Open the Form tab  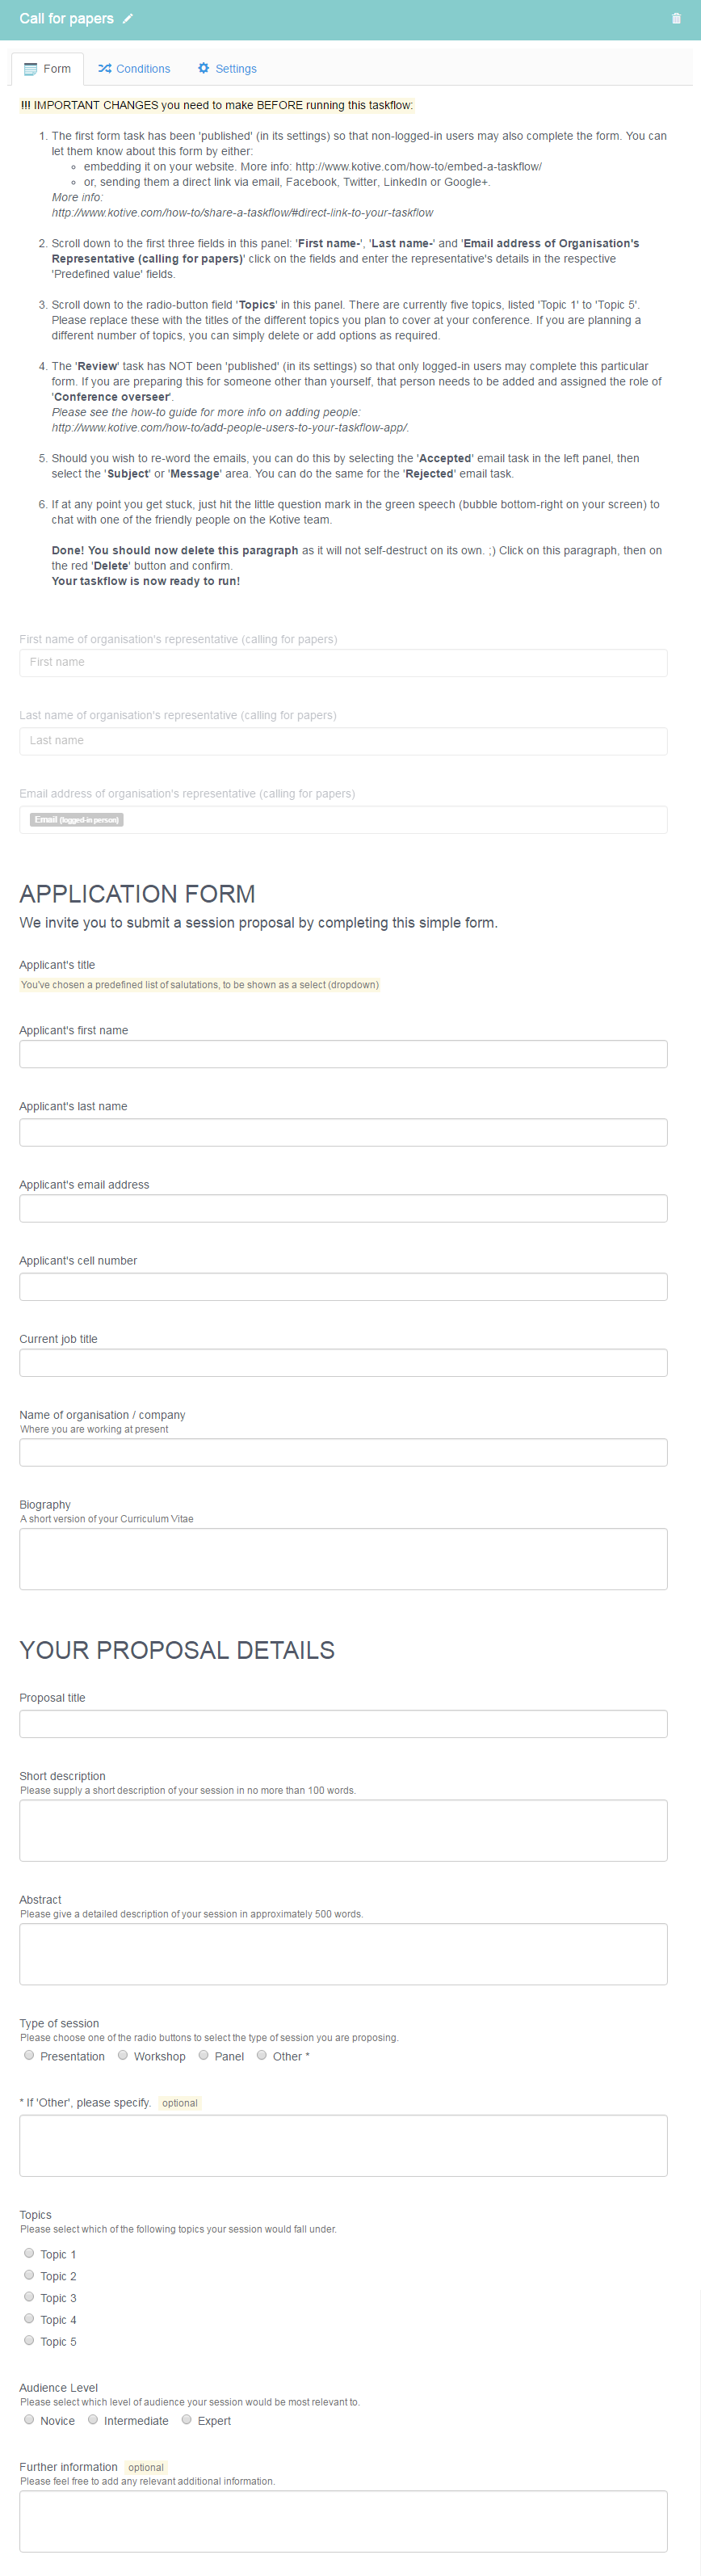pos(47,69)
